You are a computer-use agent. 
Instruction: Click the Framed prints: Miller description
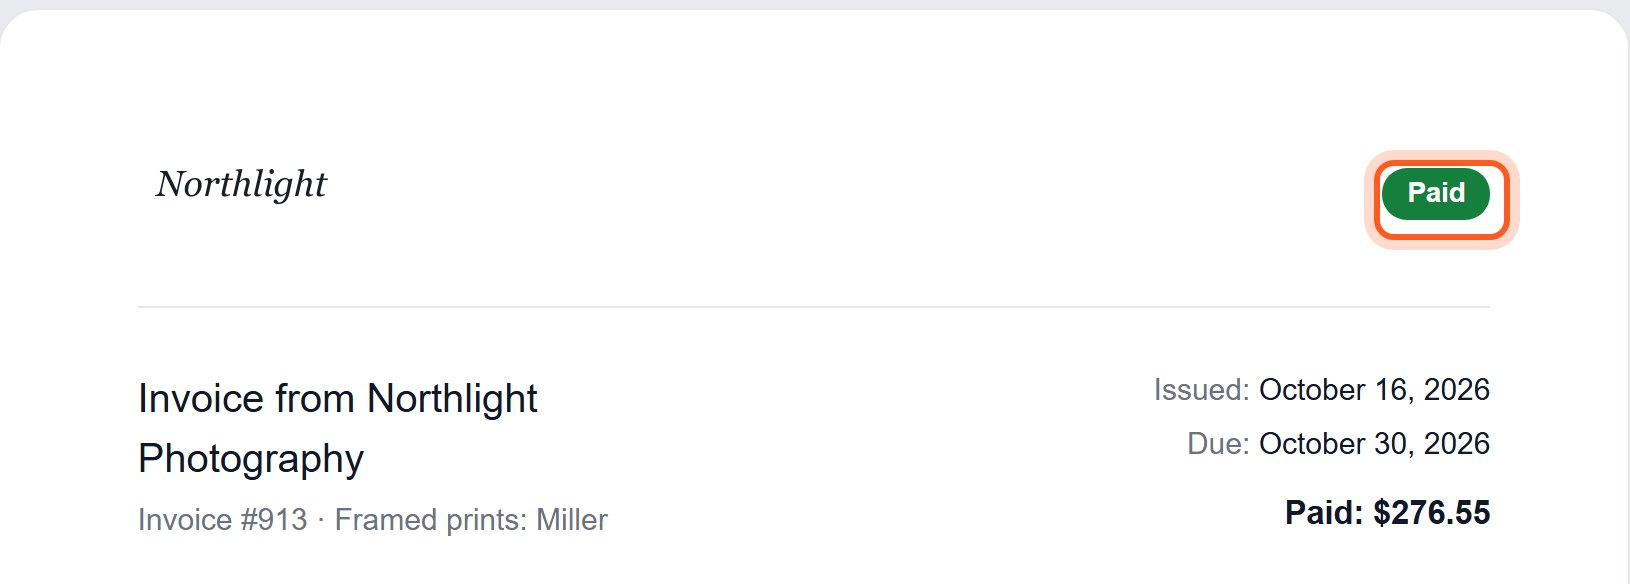(471, 520)
